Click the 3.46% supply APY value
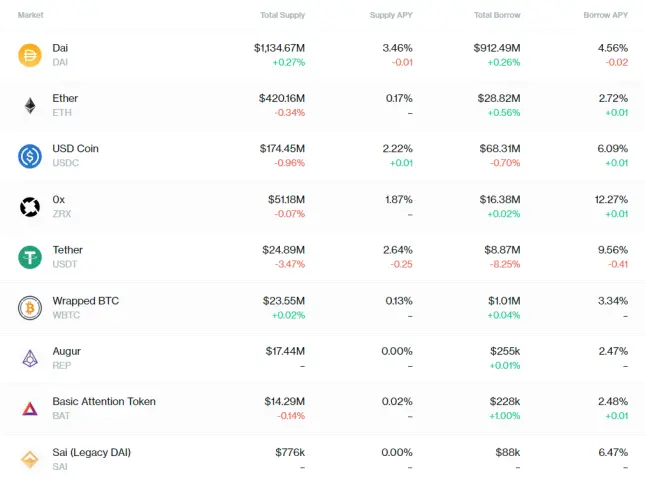This screenshot has width=645, height=479. click(x=397, y=48)
